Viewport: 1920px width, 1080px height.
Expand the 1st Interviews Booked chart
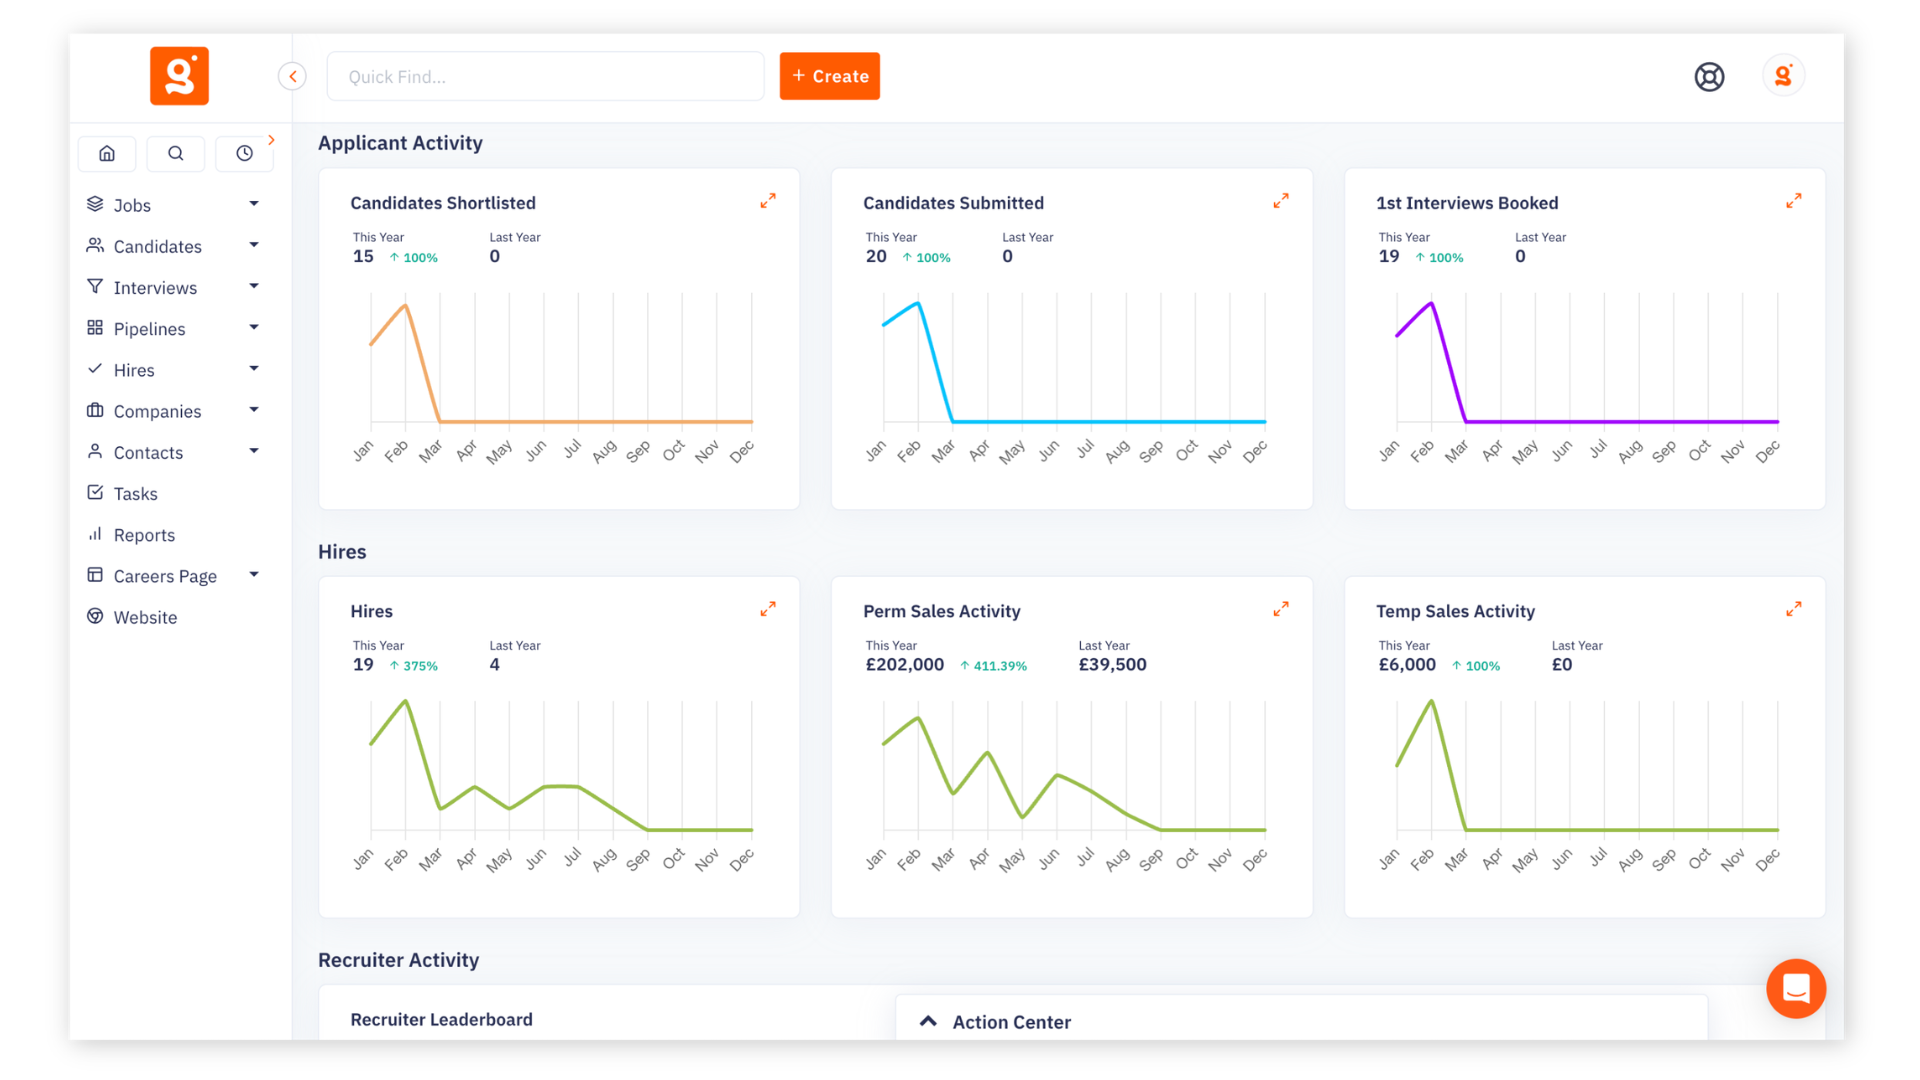[x=1793, y=200]
